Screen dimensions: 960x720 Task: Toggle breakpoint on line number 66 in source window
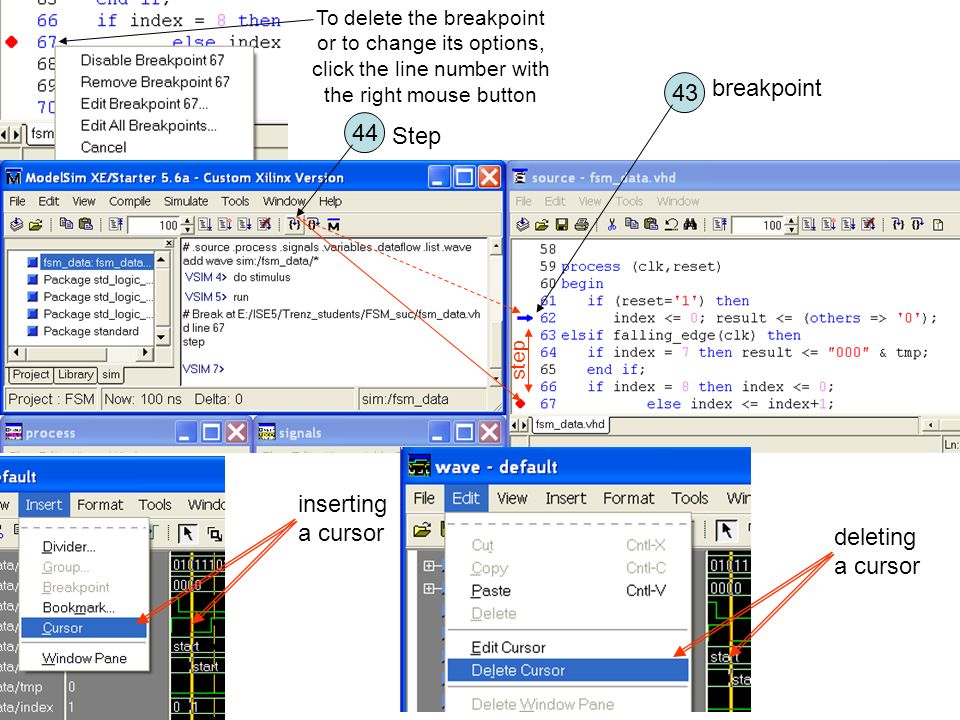pyautogui.click(x=548, y=386)
